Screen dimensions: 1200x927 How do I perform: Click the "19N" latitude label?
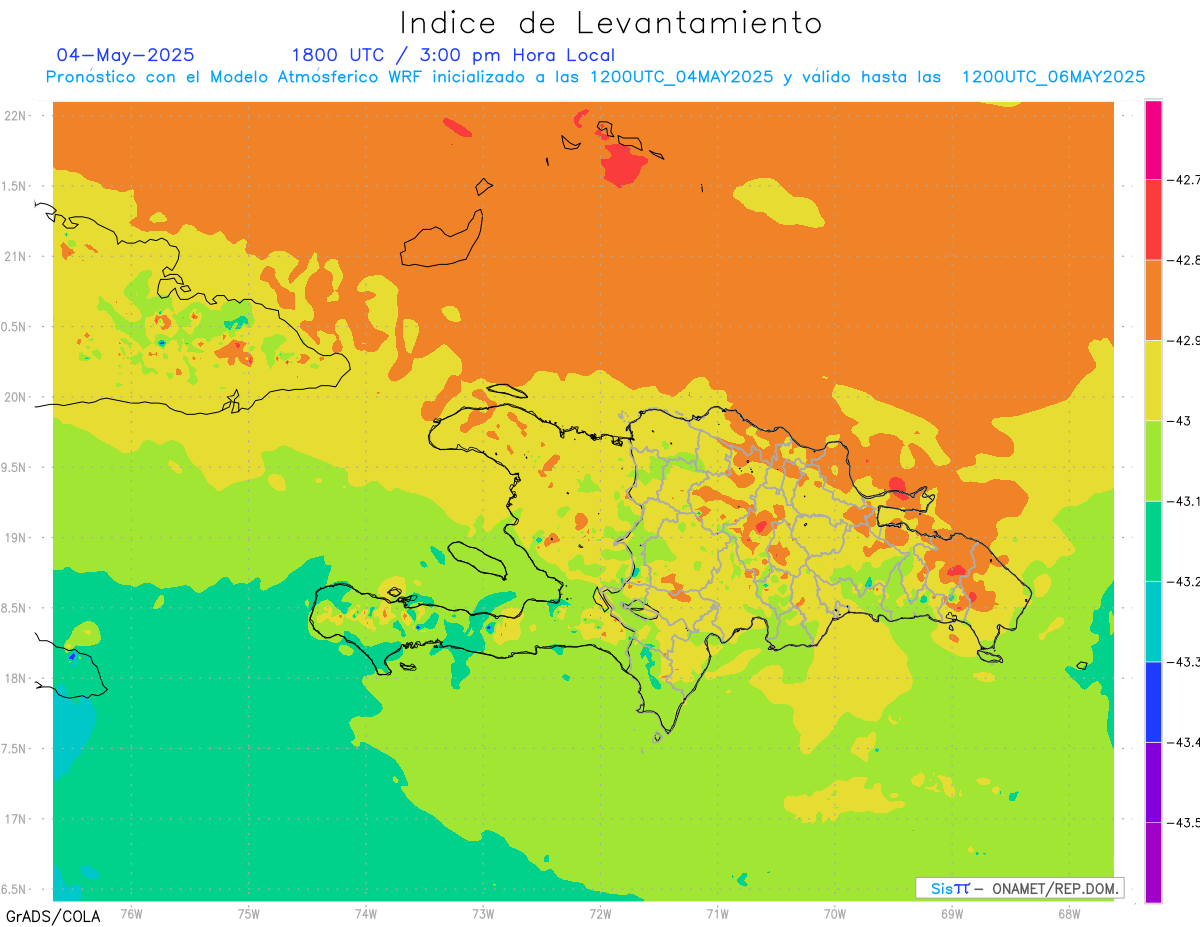click(17, 537)
